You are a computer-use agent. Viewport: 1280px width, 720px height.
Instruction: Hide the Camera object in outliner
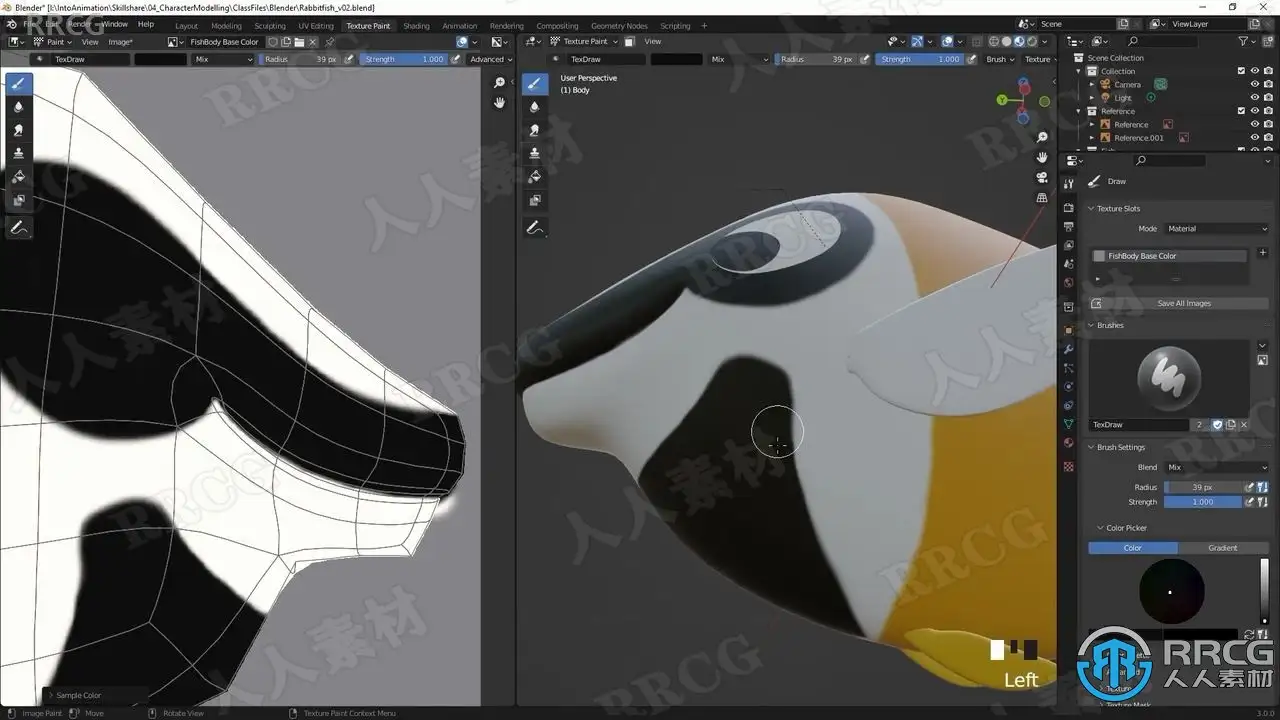coord(1254,84)
